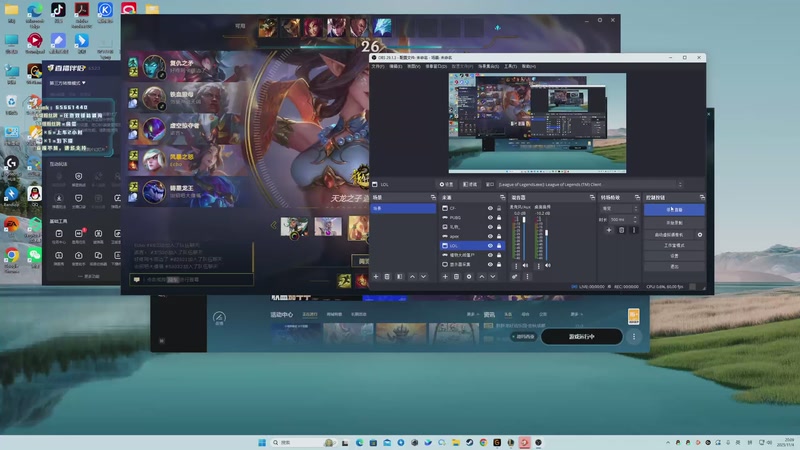Pop out the Audio Mixer dock float icon
The height and width of the screenshot is (450, 800).
coord(592,197)
